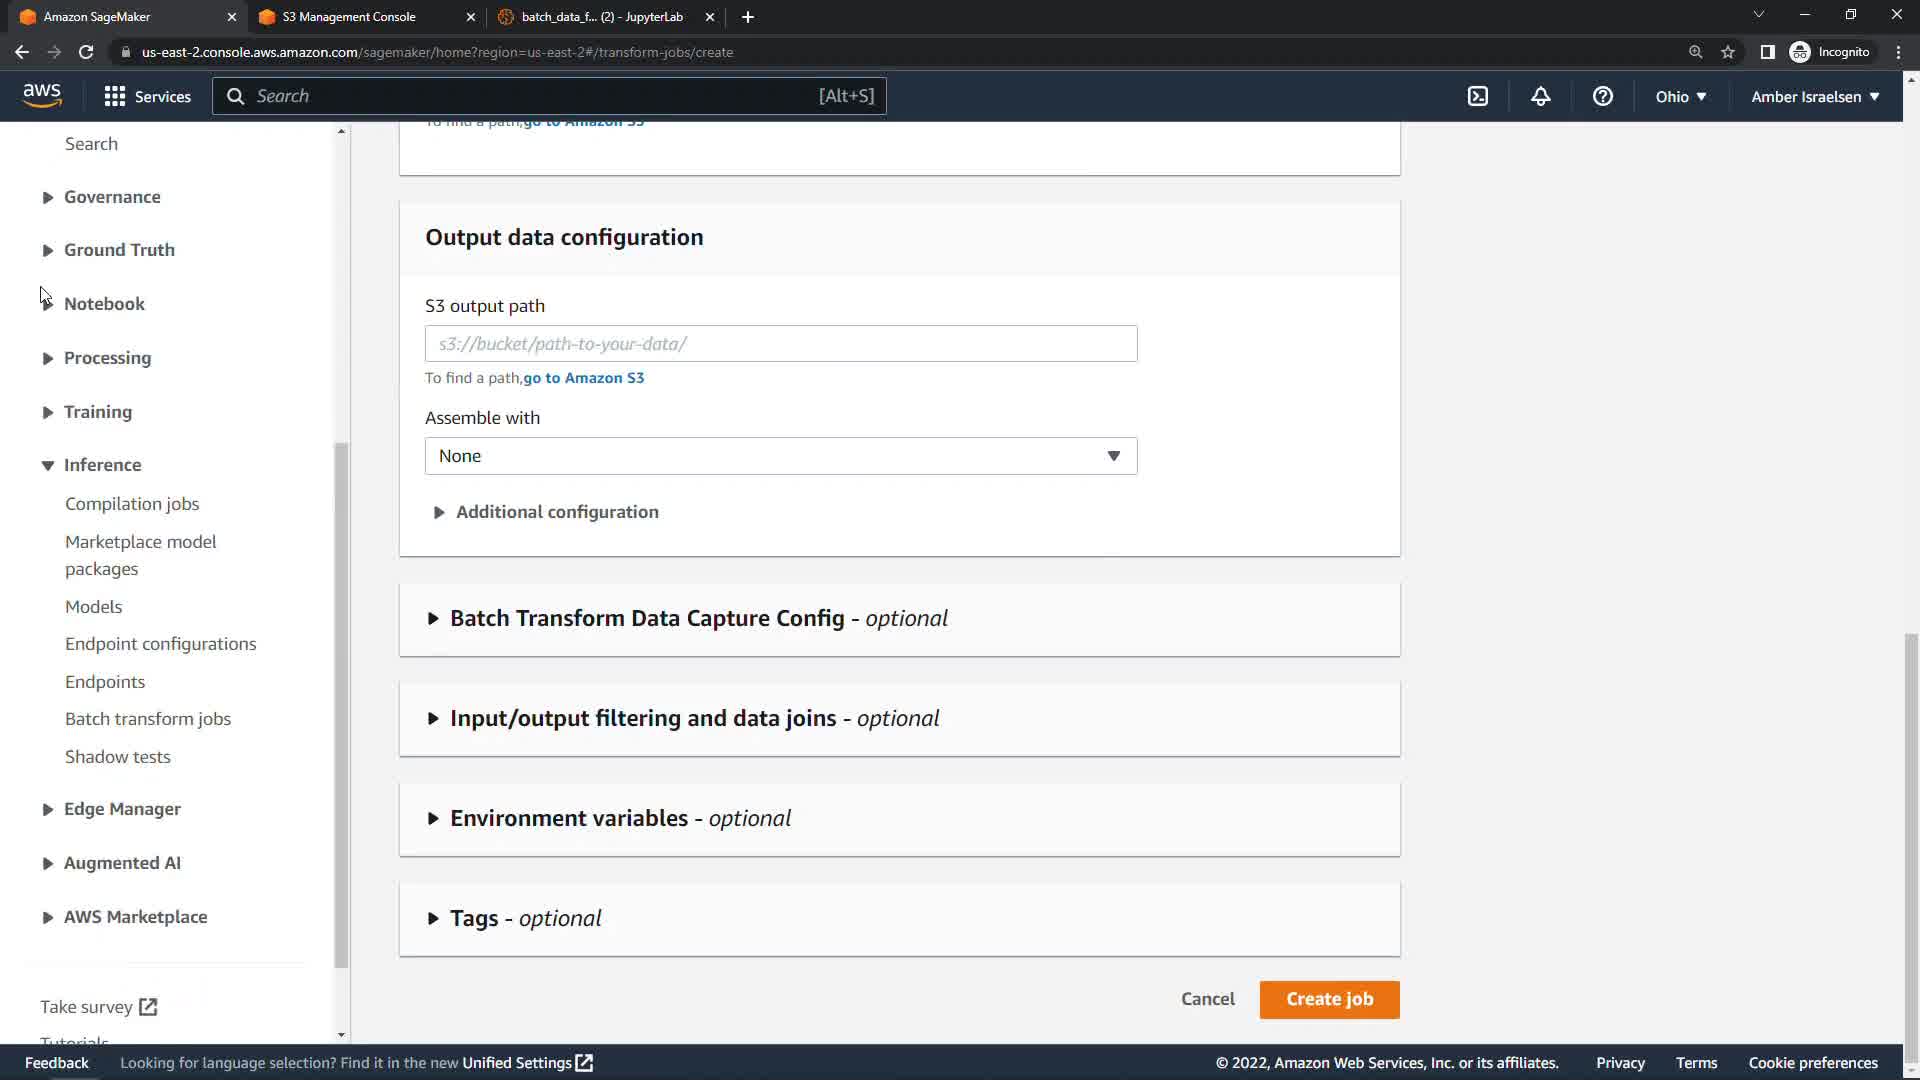Viewport: 1920px width, 1080px height.
Task: Open AWS CloudShell icon
Action: (x=1477, y=96)
